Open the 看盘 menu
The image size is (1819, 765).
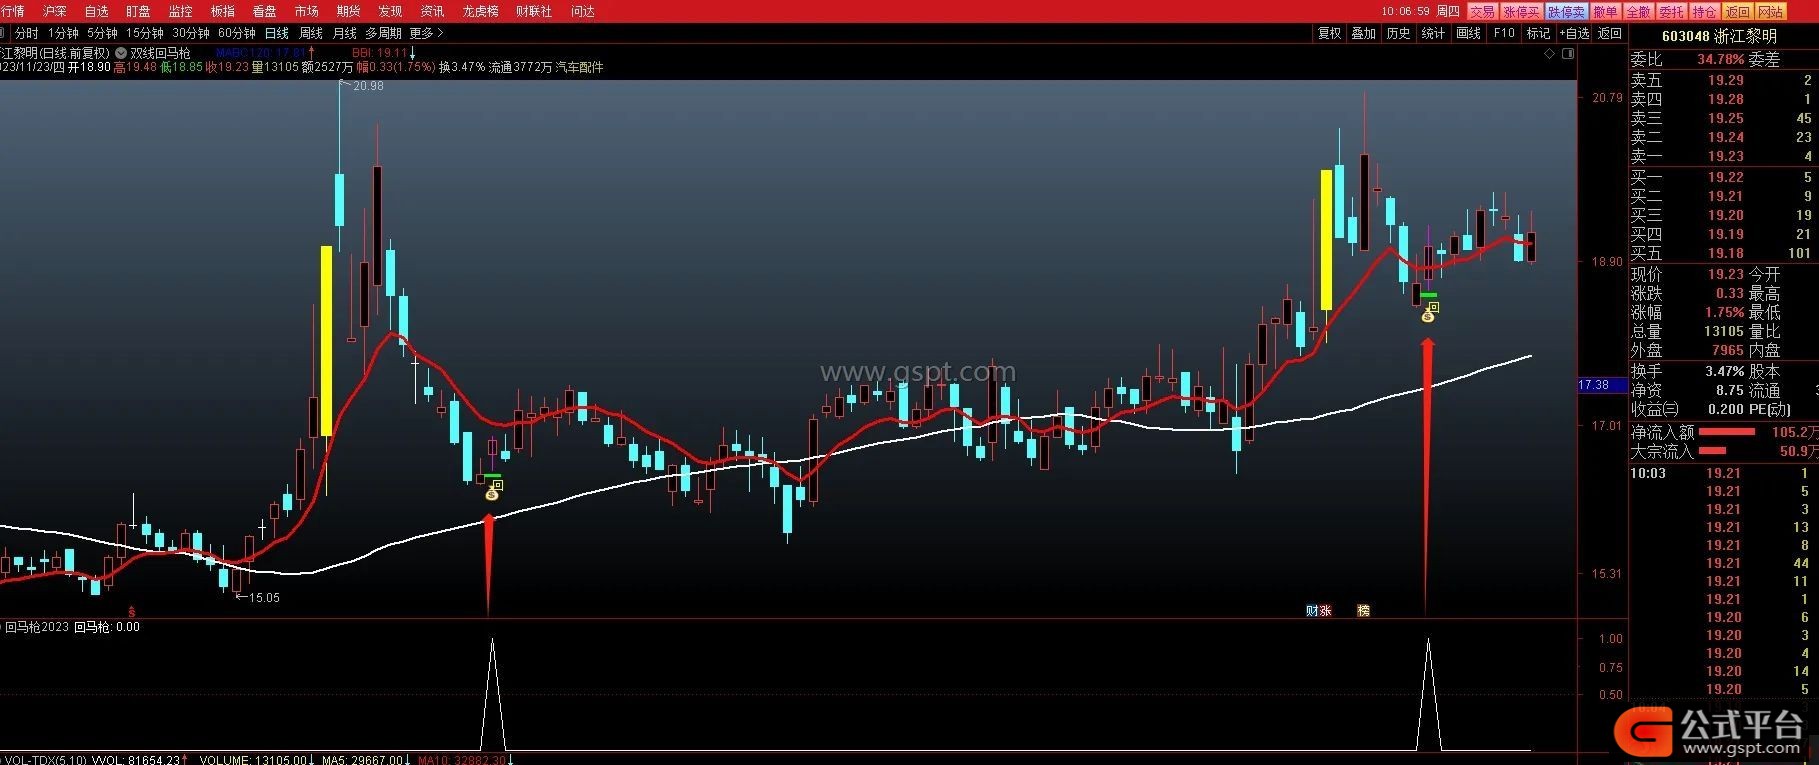(x=264, y=11)
